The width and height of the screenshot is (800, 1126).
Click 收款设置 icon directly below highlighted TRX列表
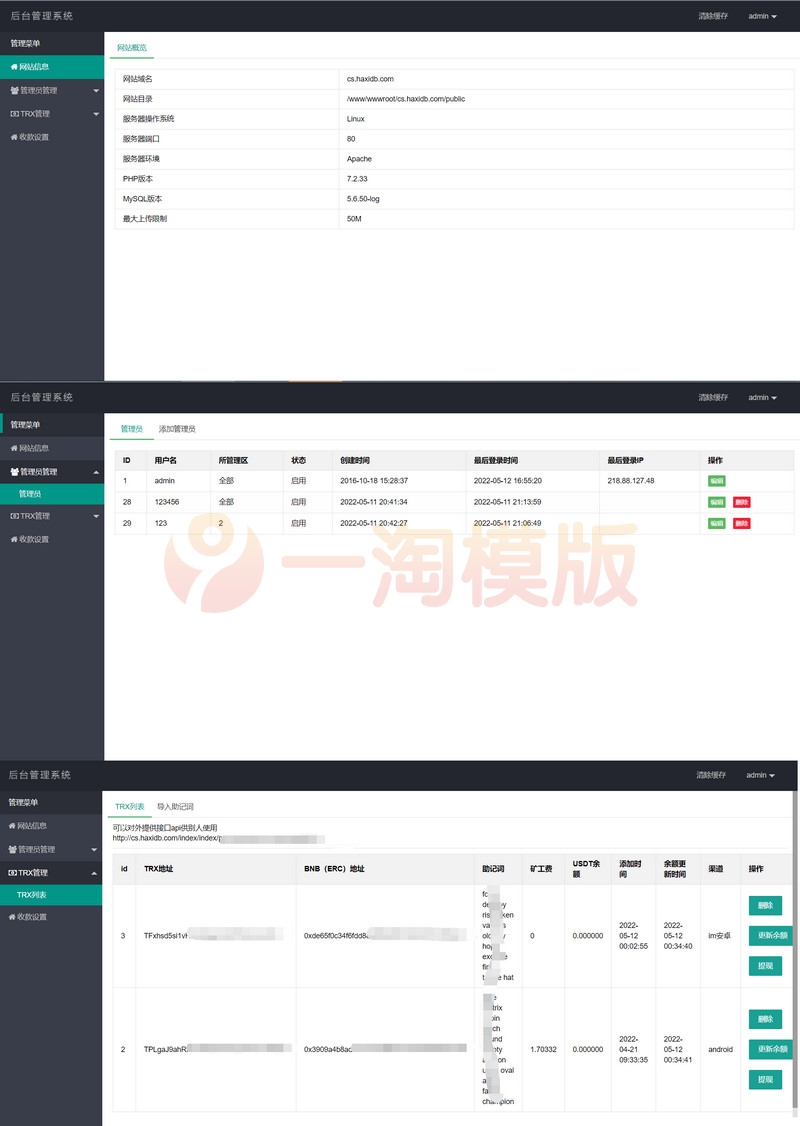(12, 917)
